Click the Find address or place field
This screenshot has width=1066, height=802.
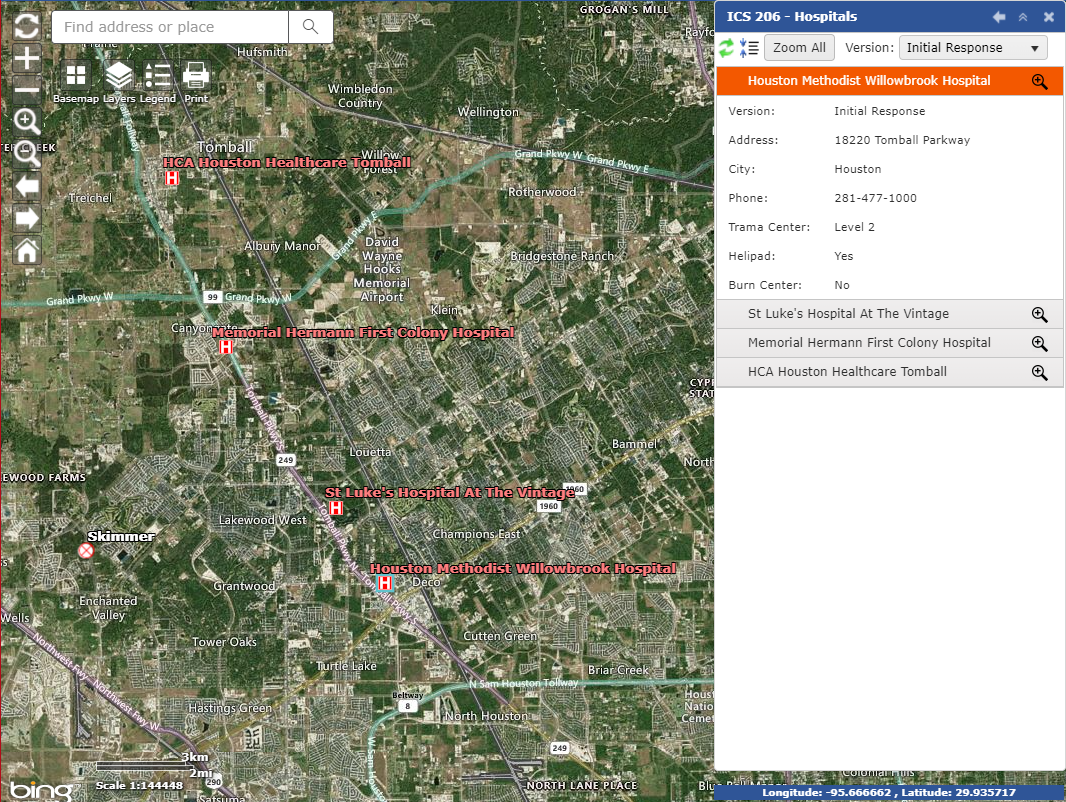(170, 27)
